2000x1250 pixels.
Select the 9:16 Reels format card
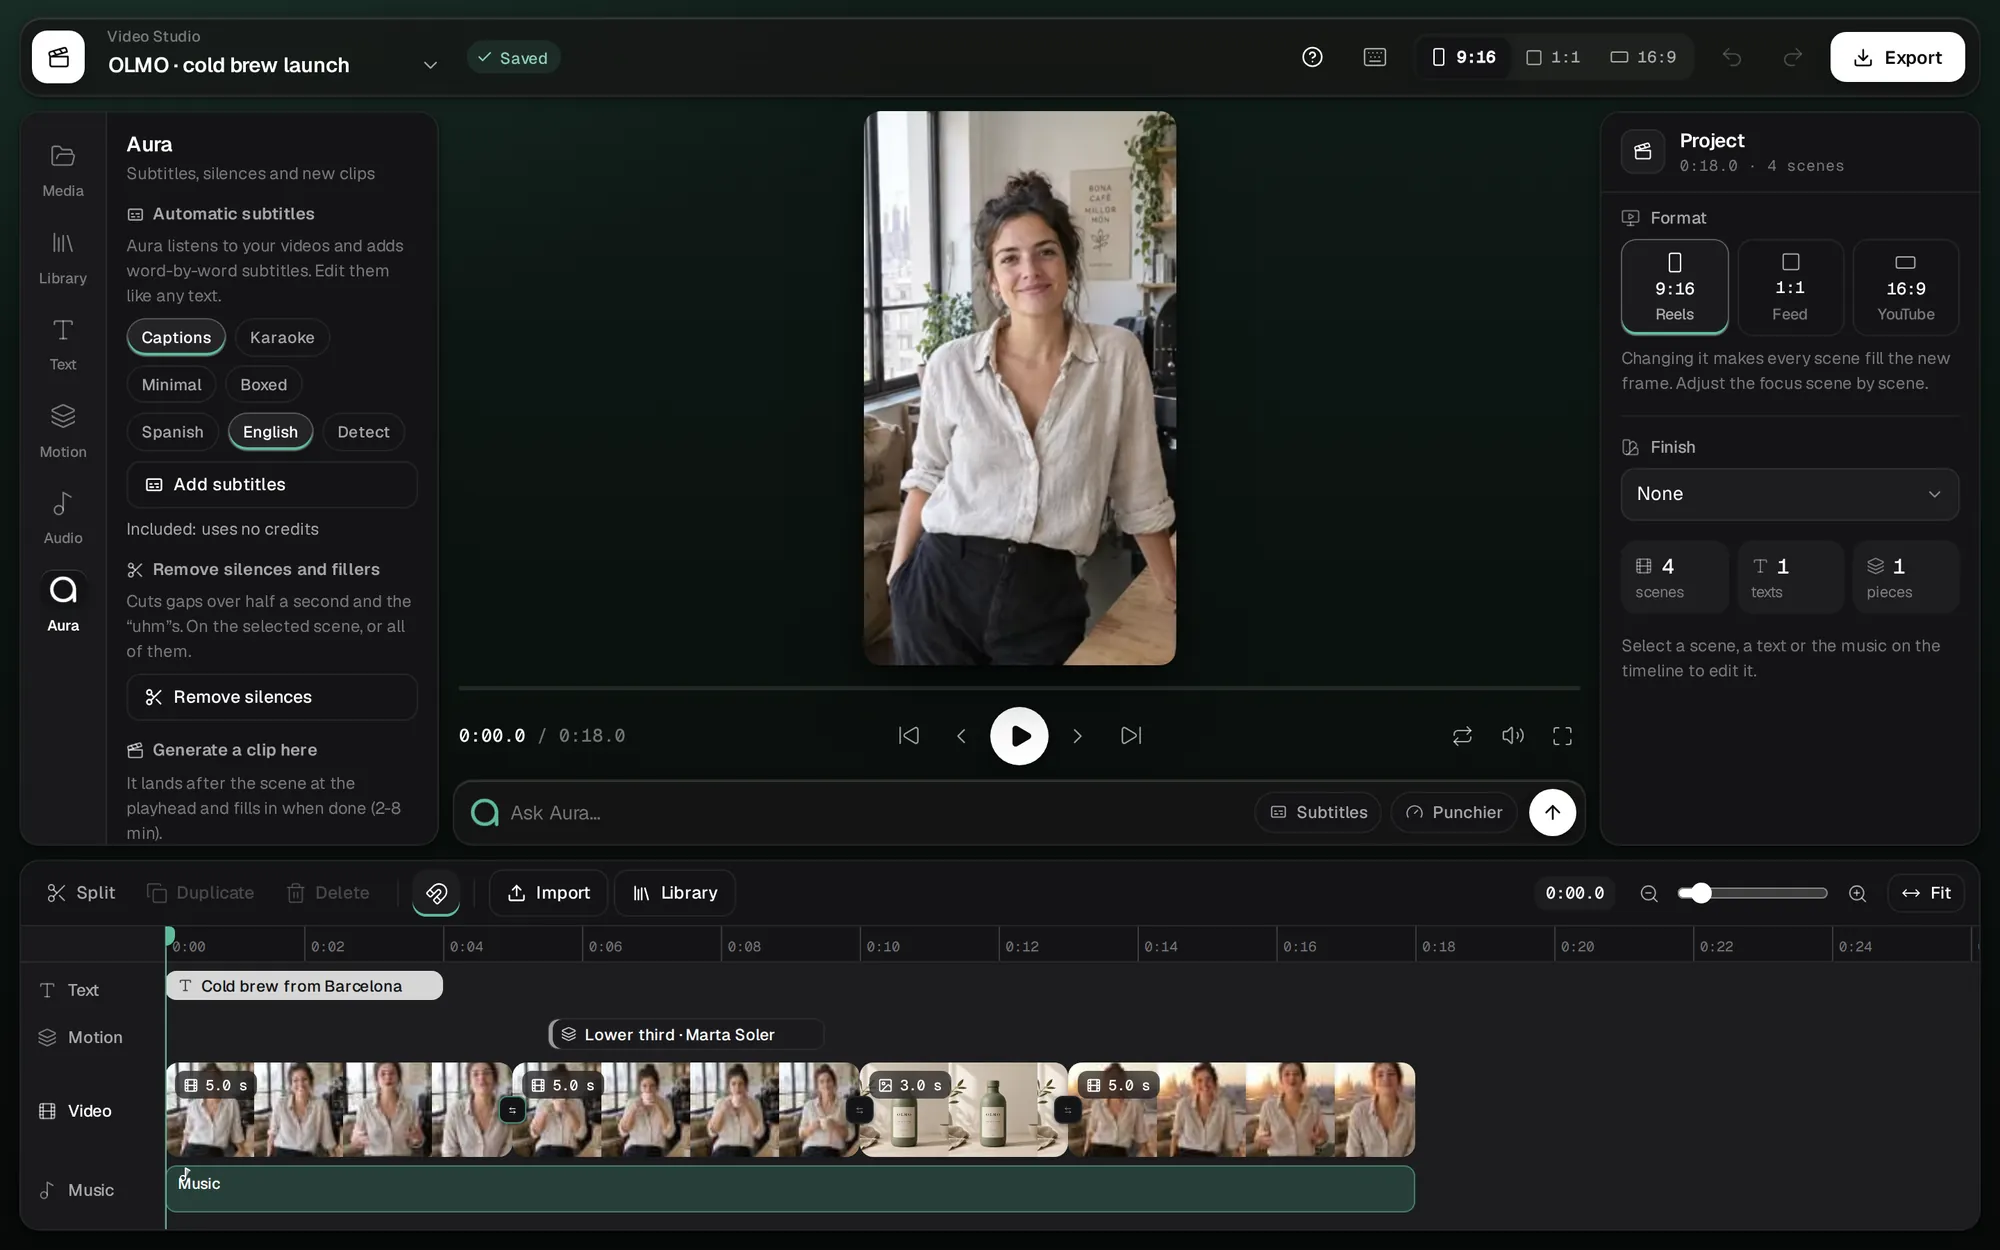tap(1674, 287)
